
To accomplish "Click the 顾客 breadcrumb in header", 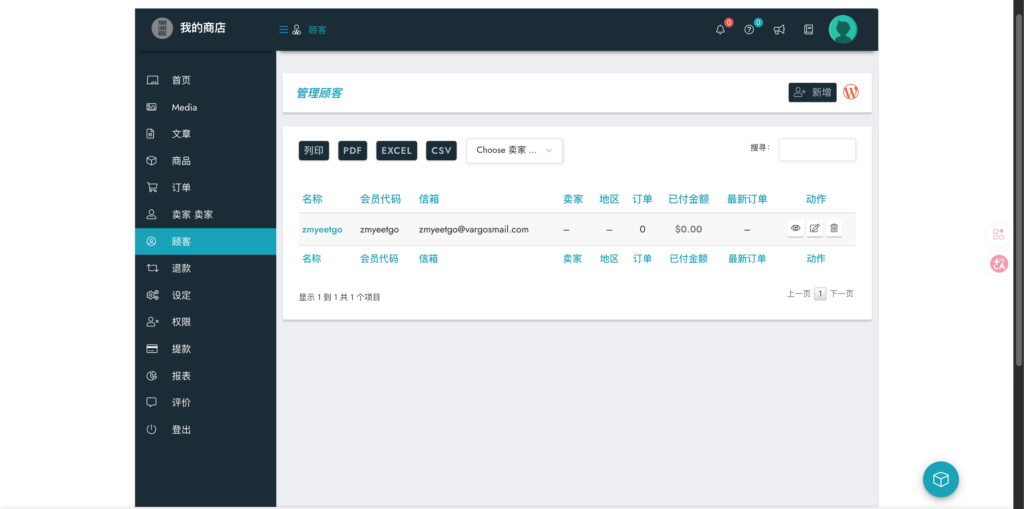I will 317,29.
